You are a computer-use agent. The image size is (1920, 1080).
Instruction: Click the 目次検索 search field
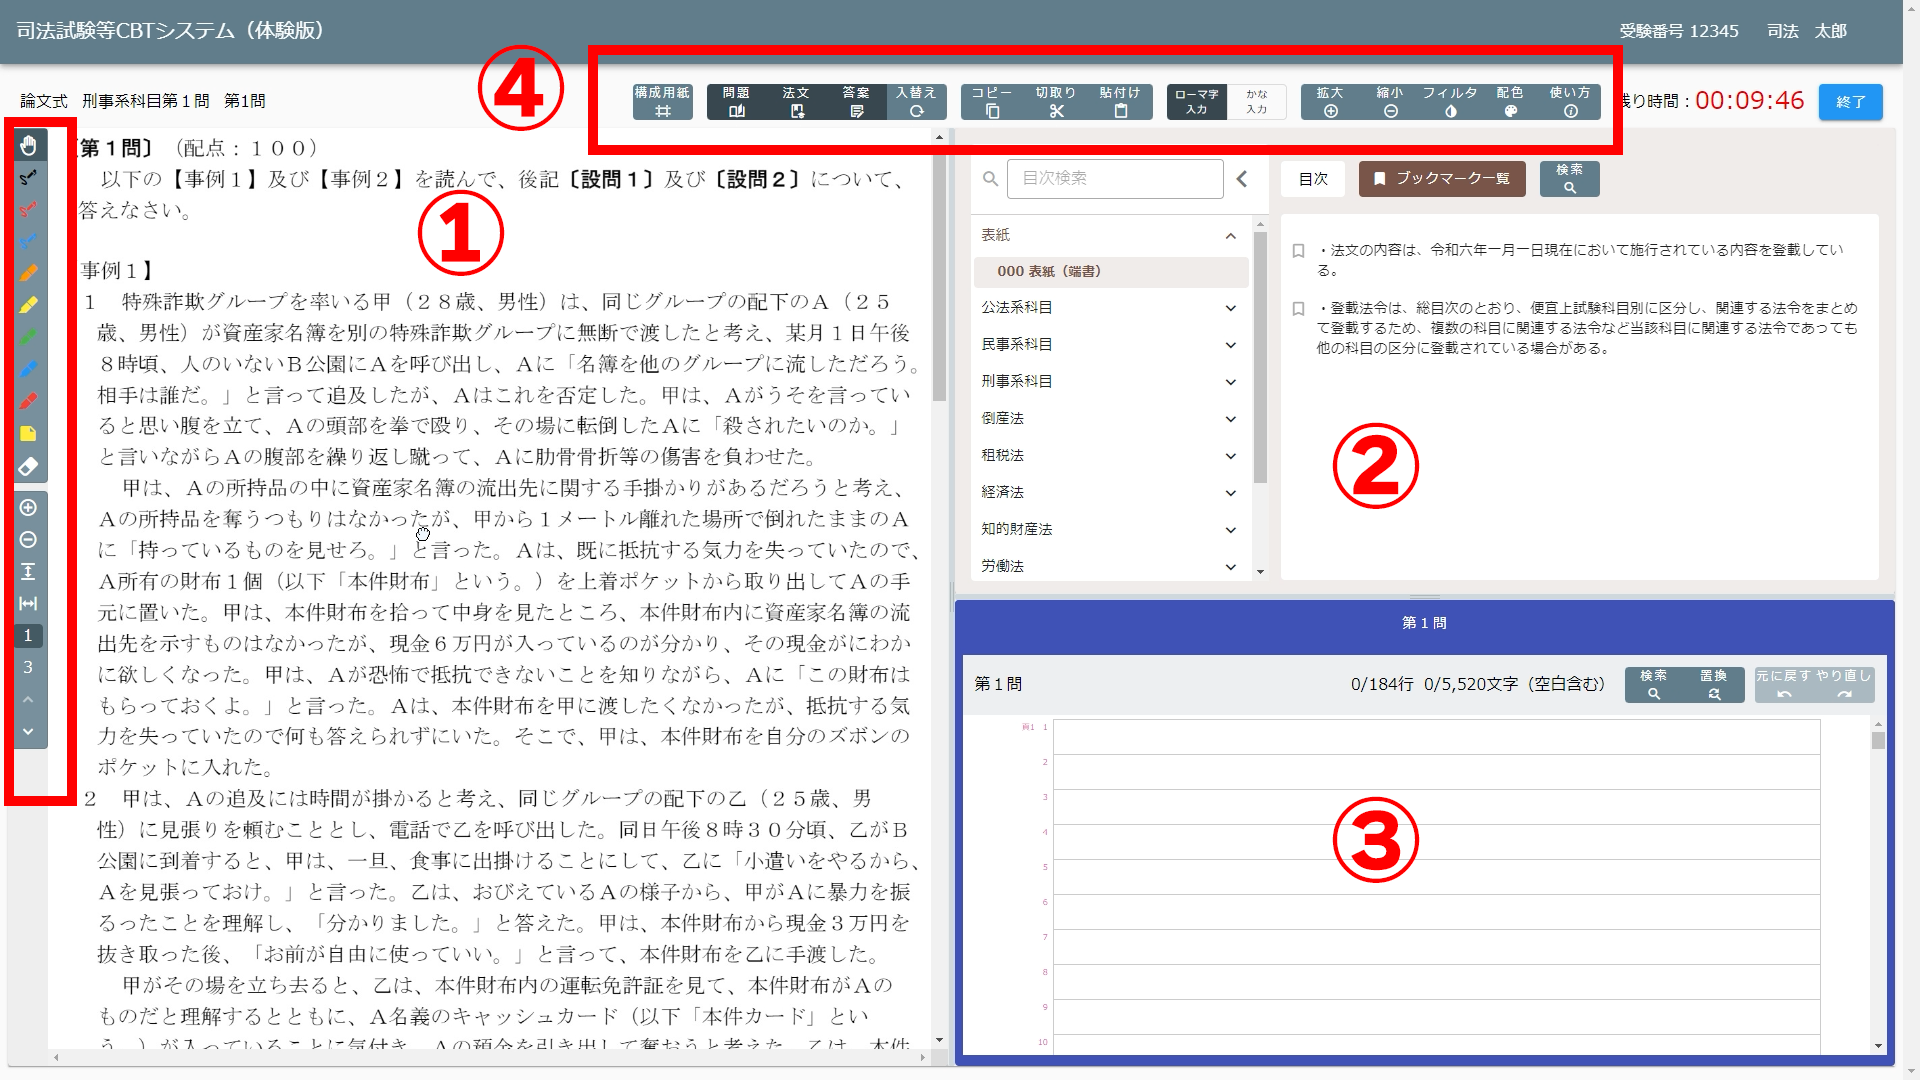tap(1114, 179)
